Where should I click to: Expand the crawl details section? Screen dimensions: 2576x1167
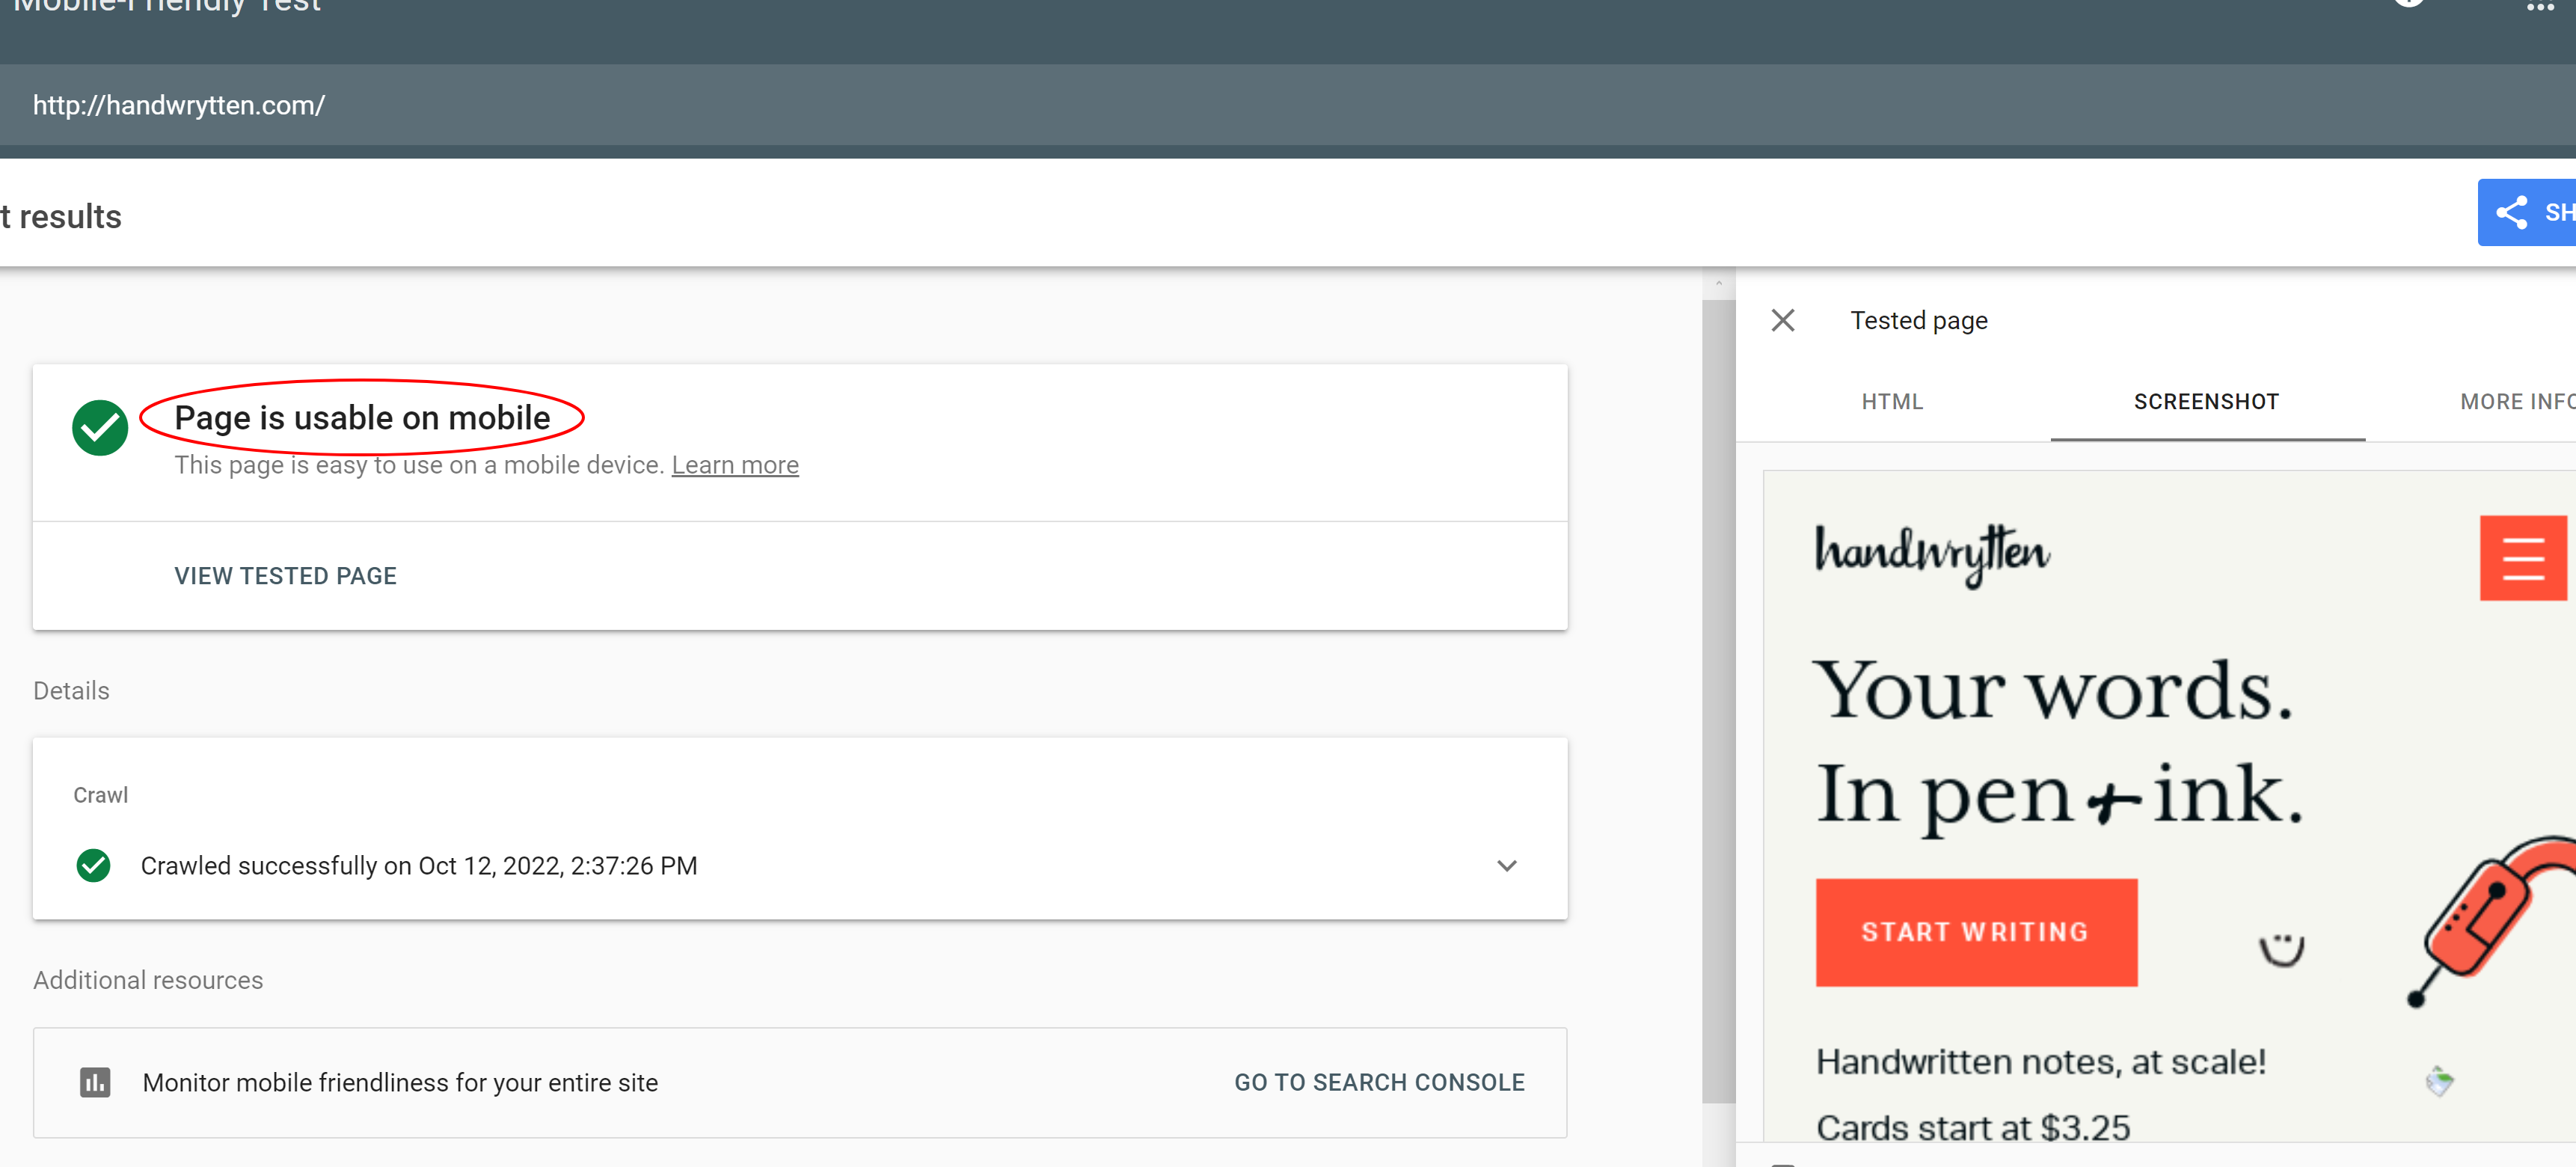point(1507,866)
